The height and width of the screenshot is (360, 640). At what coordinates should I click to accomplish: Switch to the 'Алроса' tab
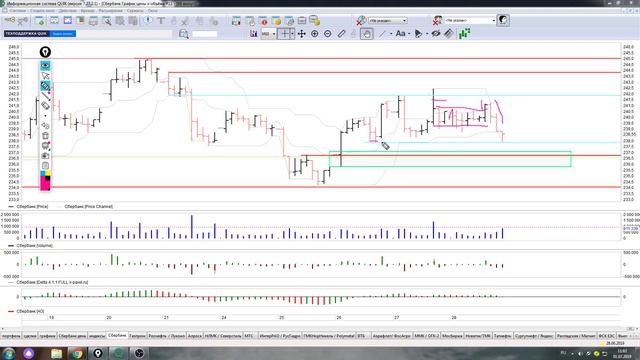point(195,336)
